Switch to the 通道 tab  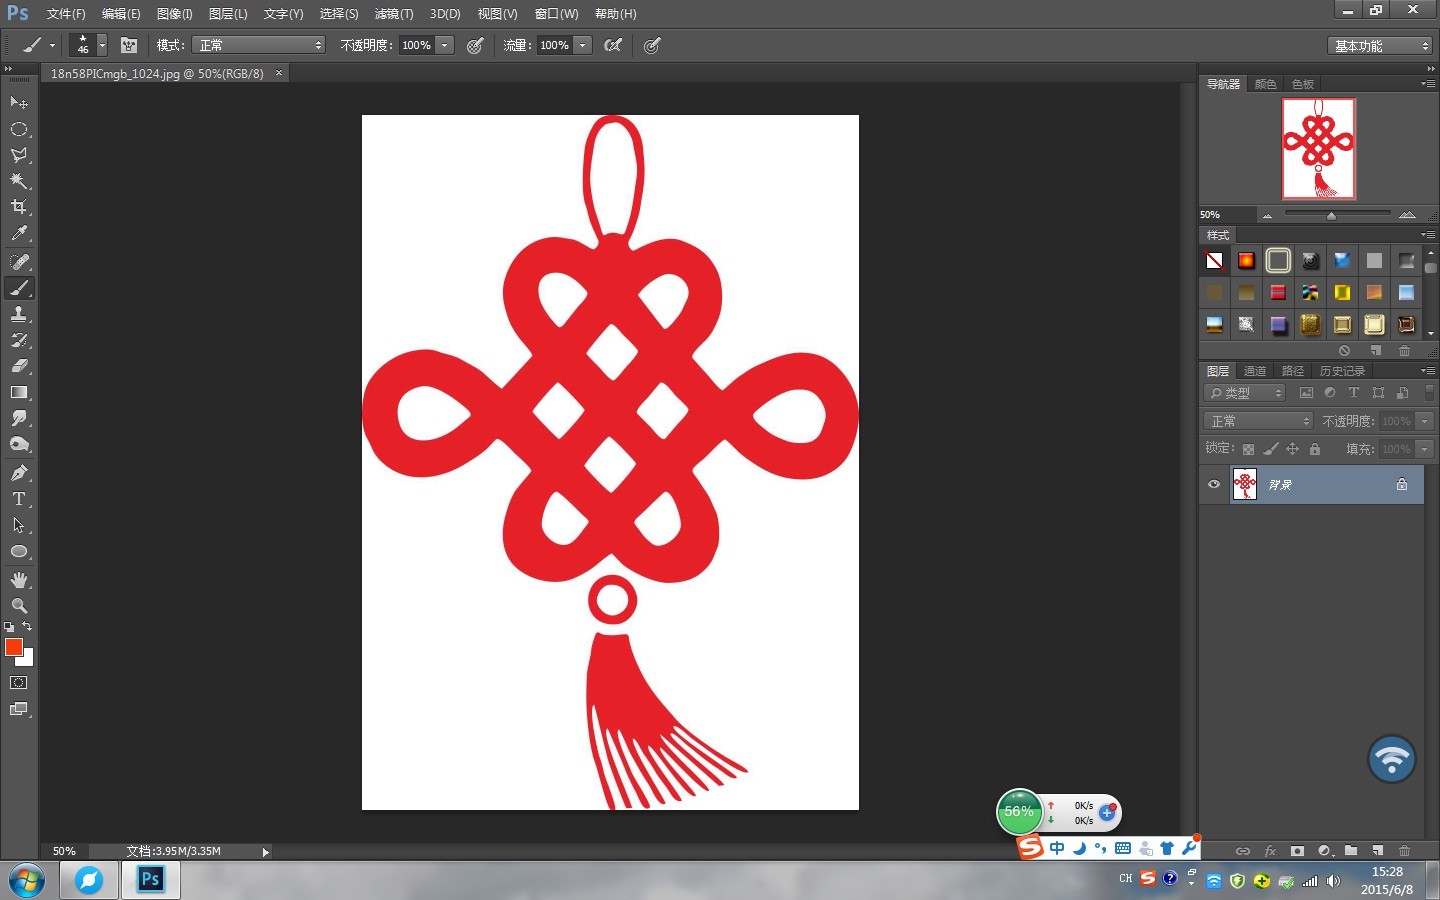[x=1255, y=371]
